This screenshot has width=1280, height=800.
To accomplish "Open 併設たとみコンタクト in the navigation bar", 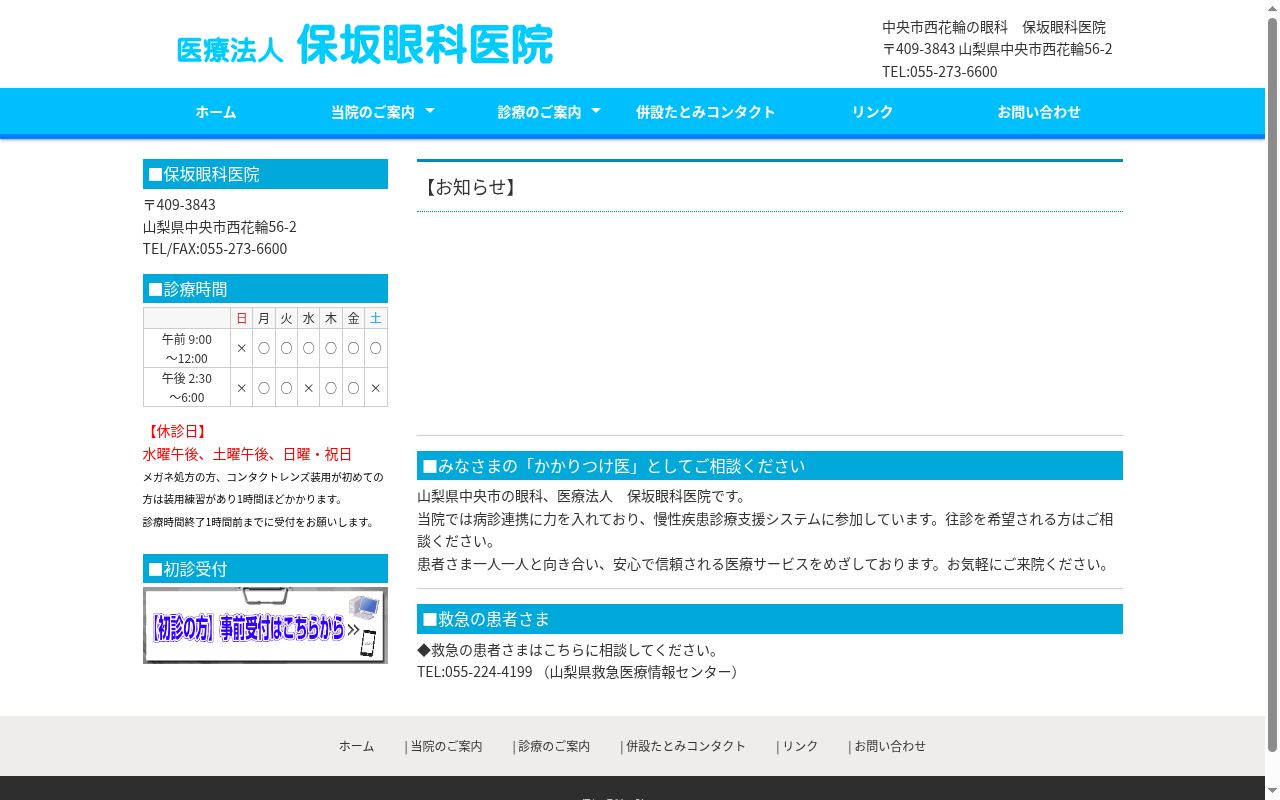I will pyautogui.click(x=705, y=112).
